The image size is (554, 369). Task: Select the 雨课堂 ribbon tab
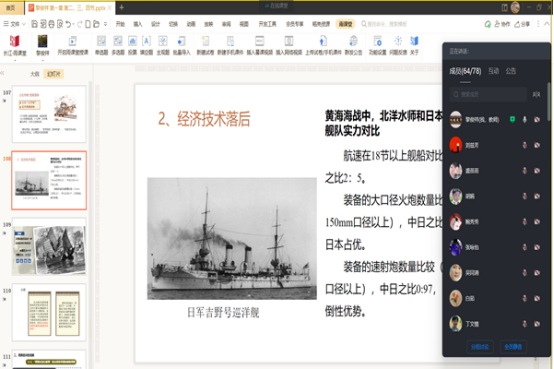pos(345,24)
